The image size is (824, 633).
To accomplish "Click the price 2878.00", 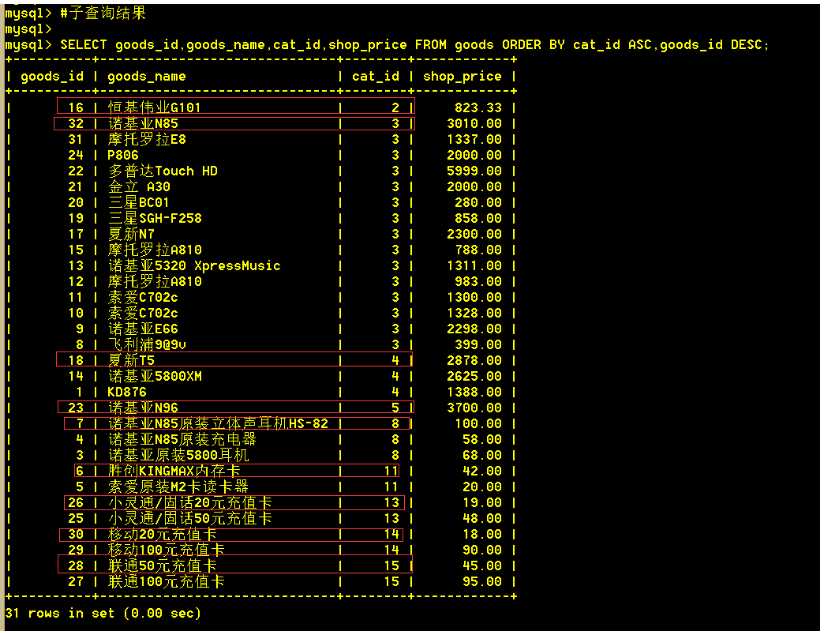I will [474, 360].
